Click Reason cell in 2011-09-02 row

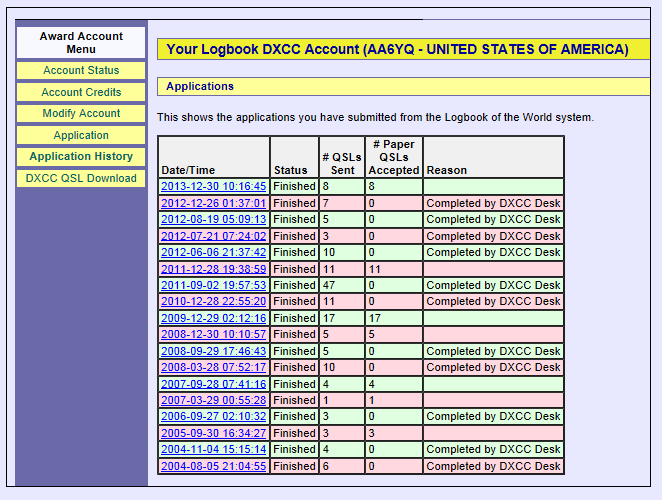(494, 285)
